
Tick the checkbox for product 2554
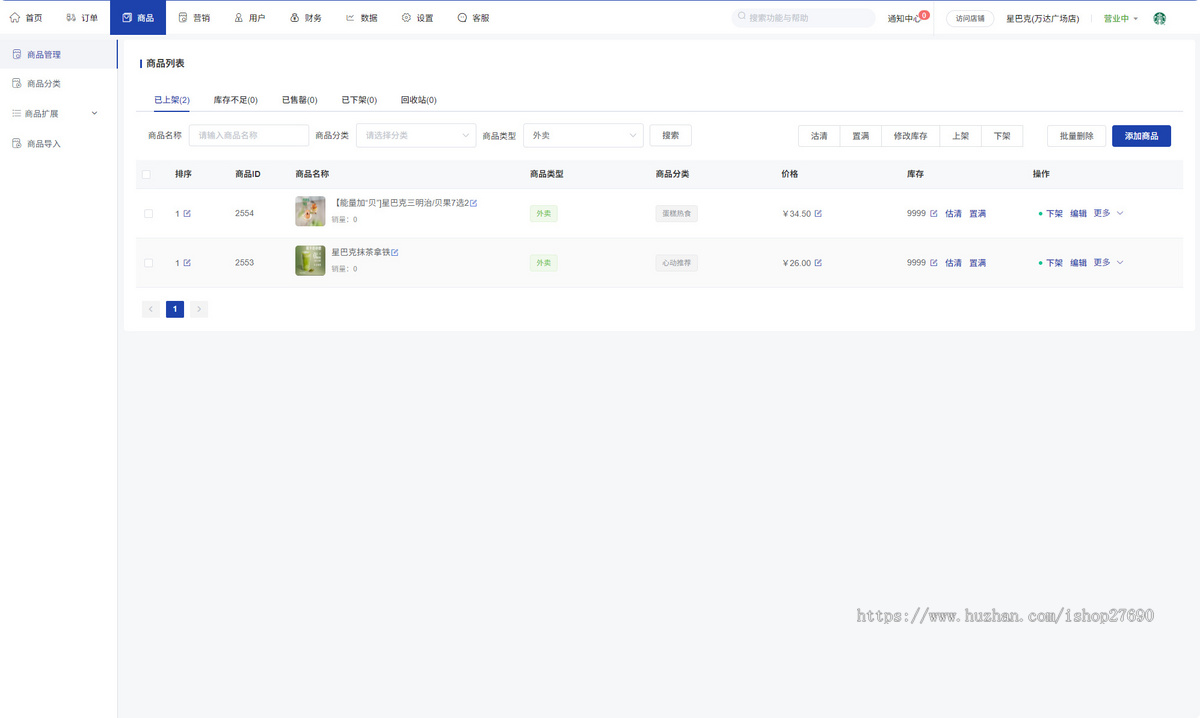149,213
